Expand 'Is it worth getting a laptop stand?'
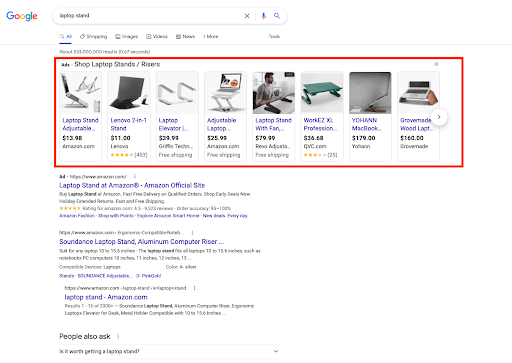The width and height of the screenshot is (512, 363). click(x=170, y=351)
